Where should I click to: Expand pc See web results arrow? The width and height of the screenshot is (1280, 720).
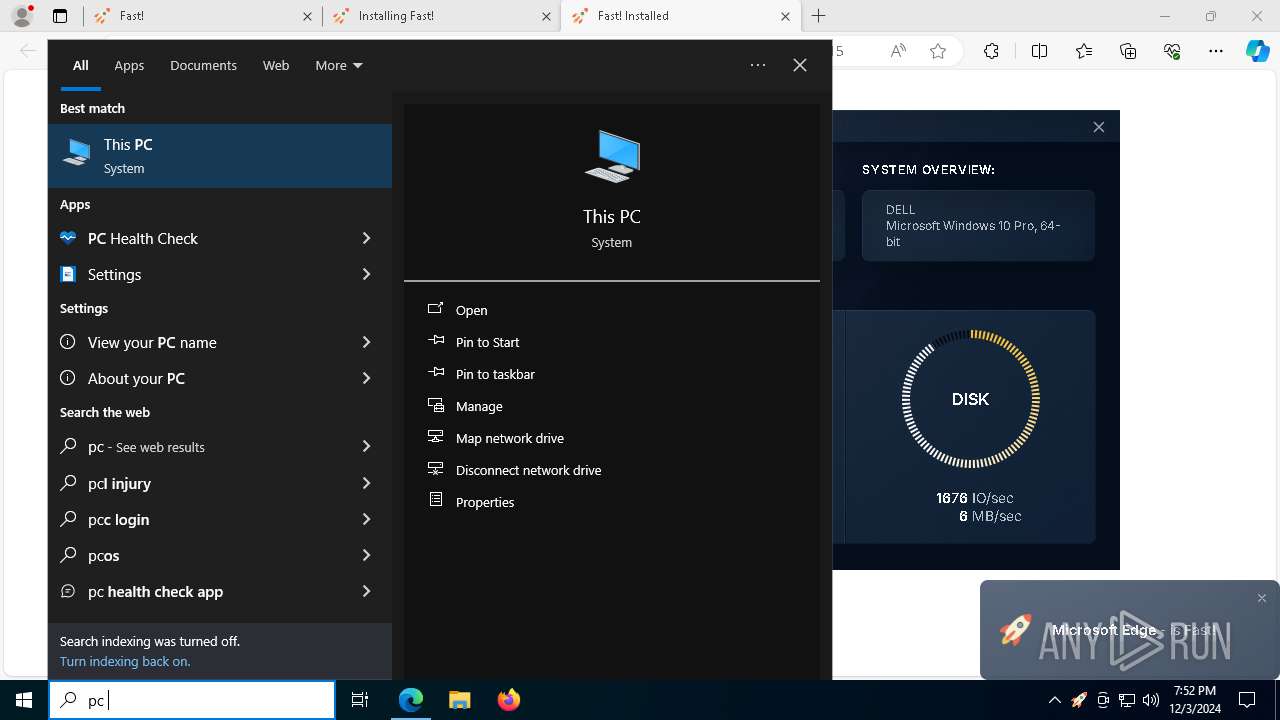click(x=366, y=446)
